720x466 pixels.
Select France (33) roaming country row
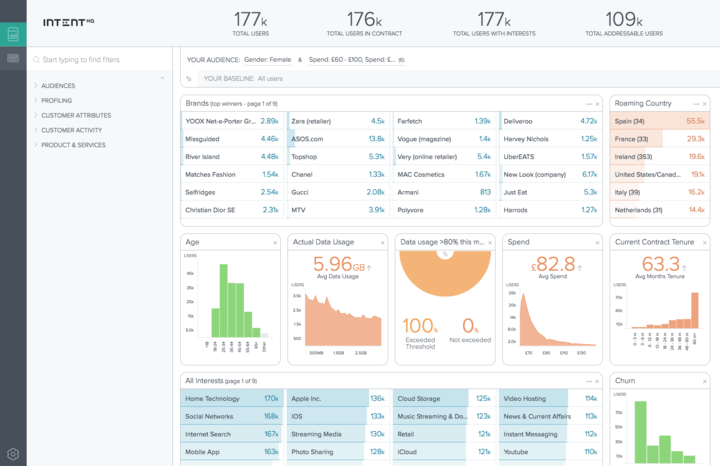coord(659,139)
